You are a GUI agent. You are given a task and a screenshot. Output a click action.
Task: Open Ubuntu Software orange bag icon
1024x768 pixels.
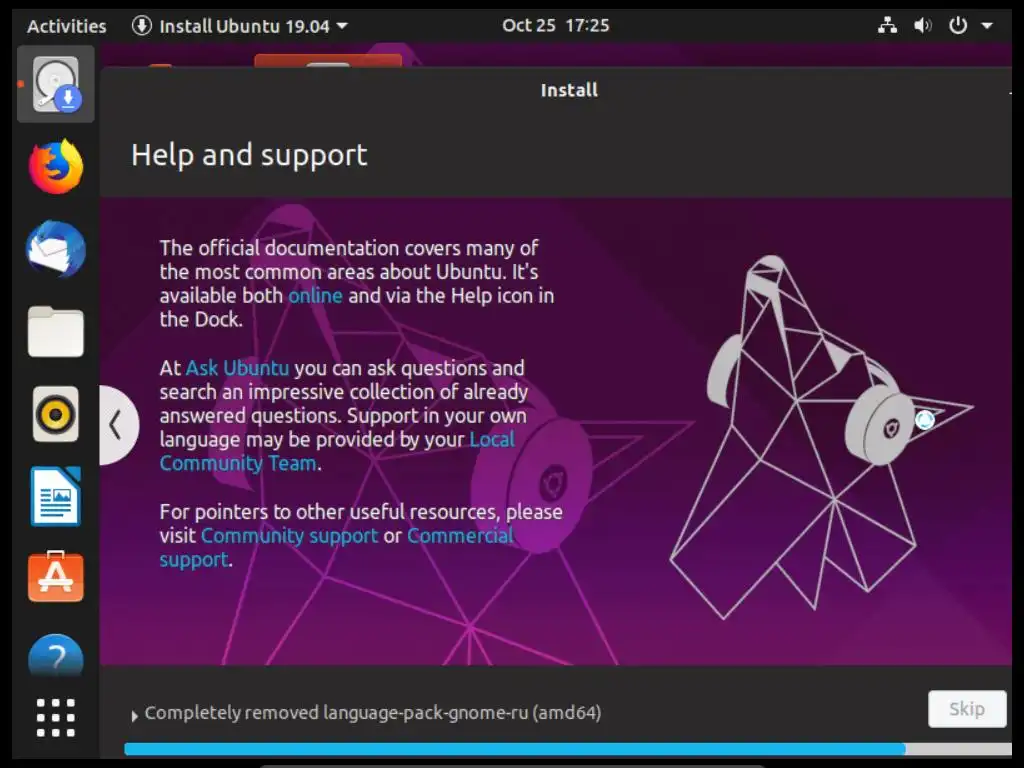(56, 577)
